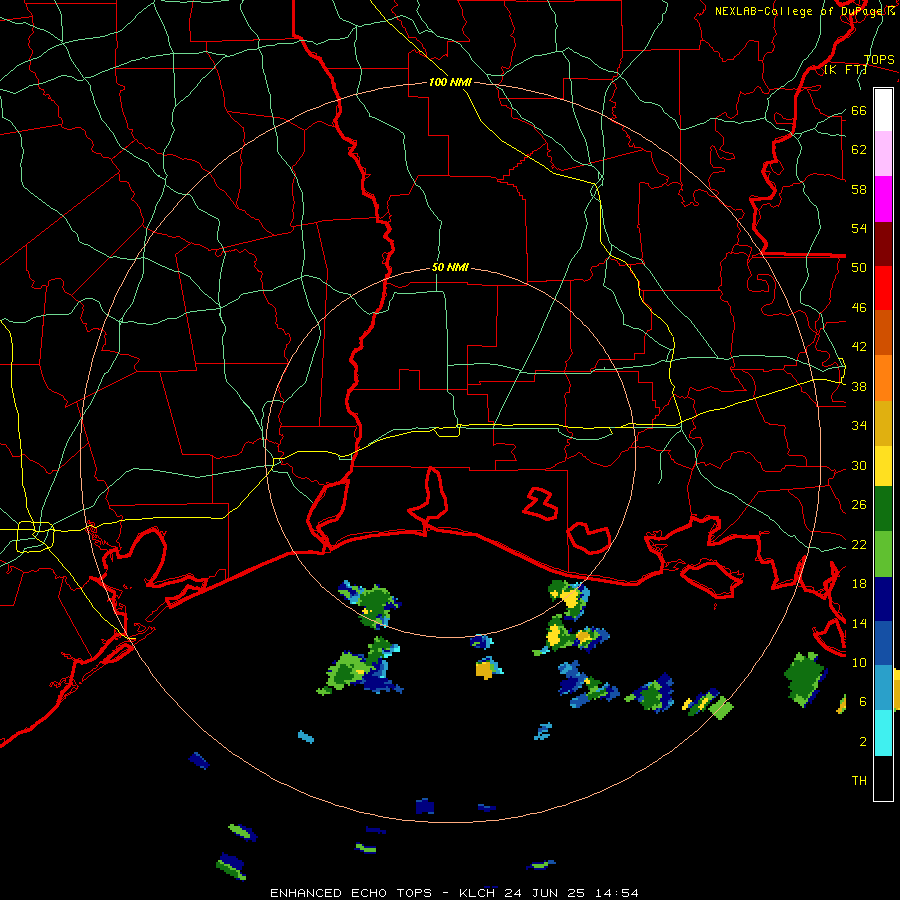The width and height of the screenshot is (900, 900).
Task: Click the "66" value on the tops scale
Action: [859, 110]
